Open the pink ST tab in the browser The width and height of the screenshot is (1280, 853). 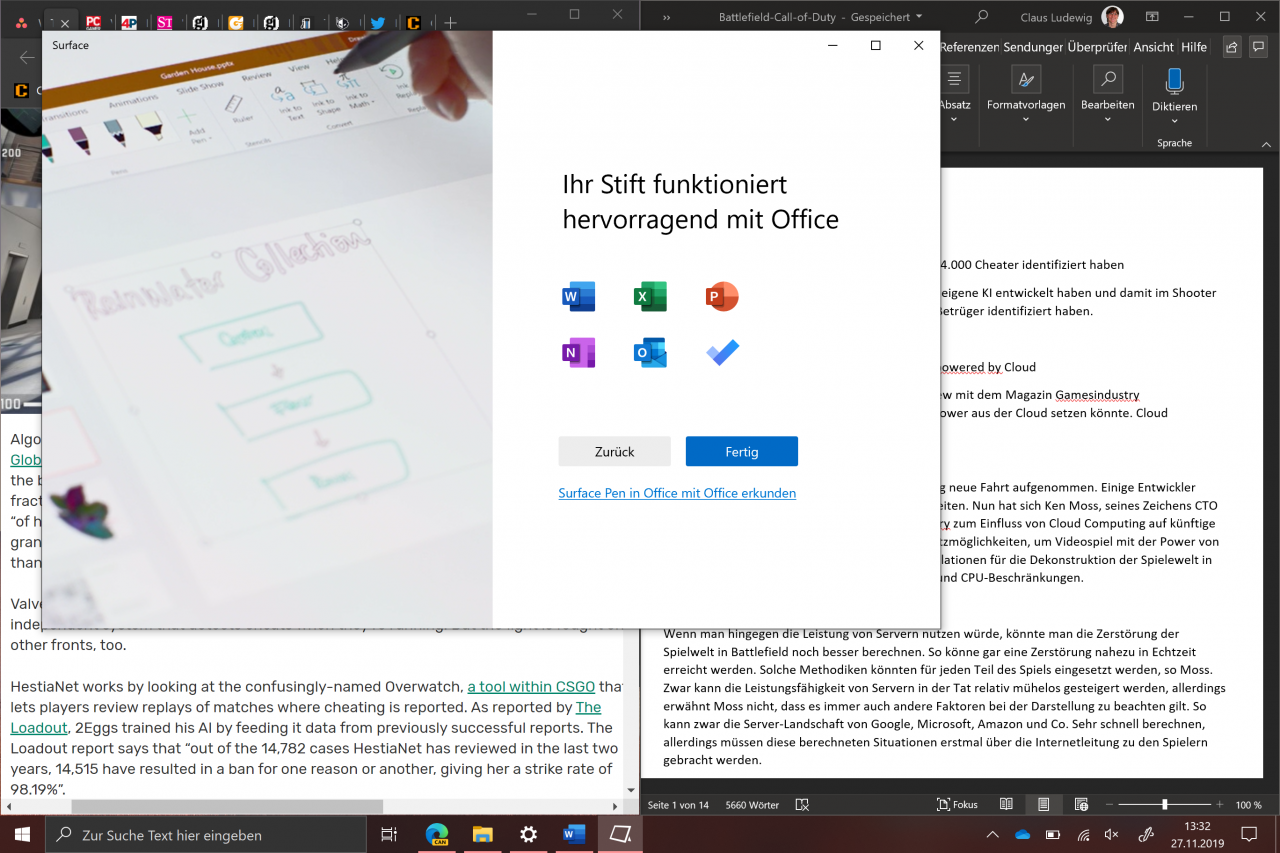[x=165, y=22]
